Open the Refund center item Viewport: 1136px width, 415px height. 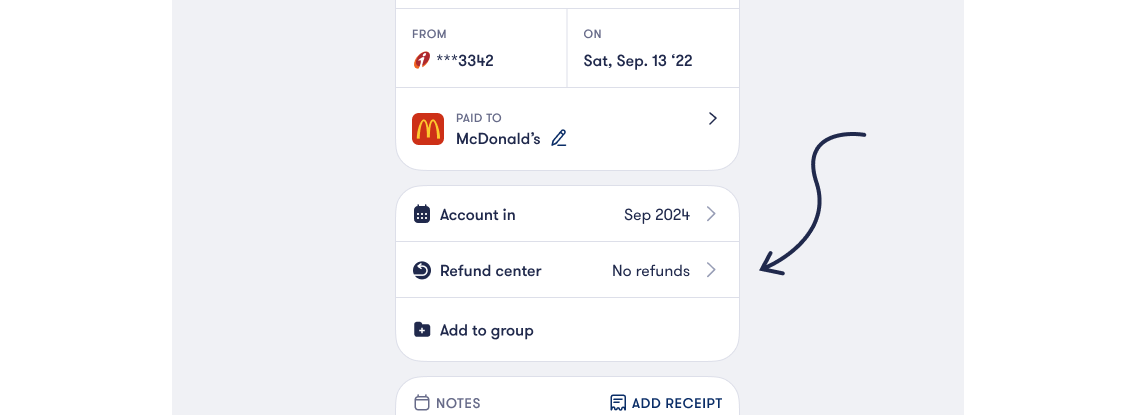(x=490, y=271)
